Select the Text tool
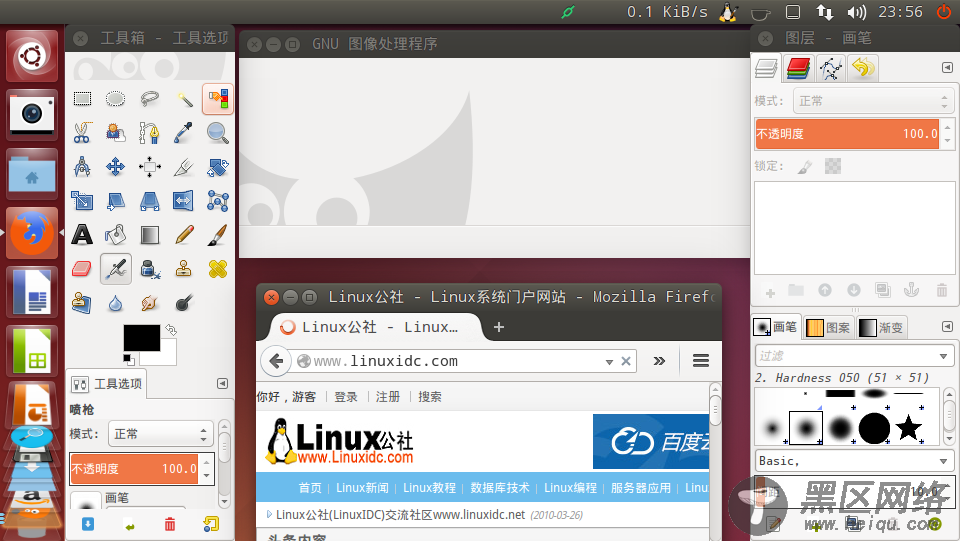960x541 pixels. (82, 234)
